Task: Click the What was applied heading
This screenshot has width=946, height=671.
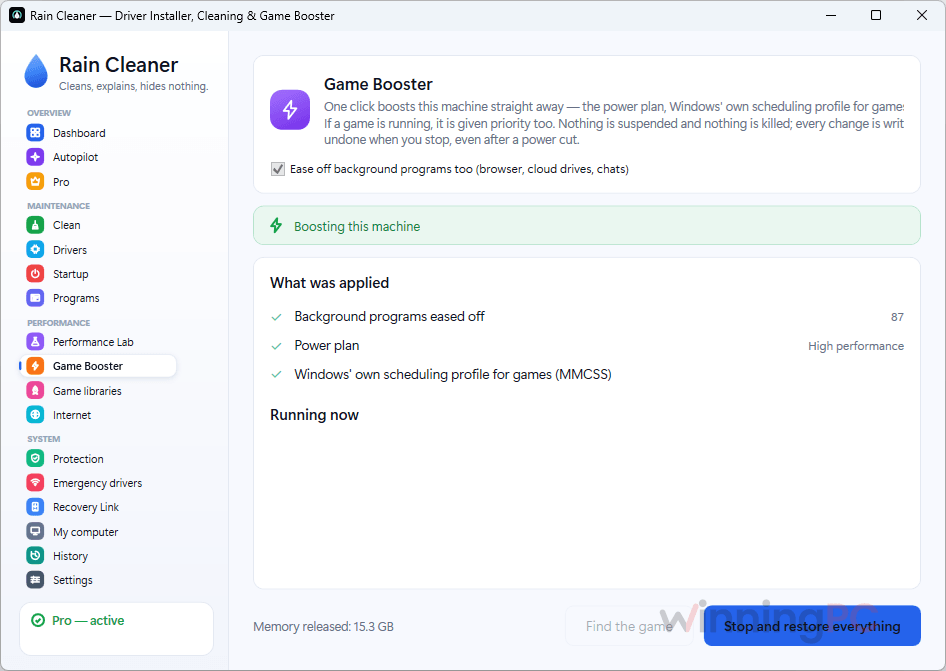Action: coord(329,283)
